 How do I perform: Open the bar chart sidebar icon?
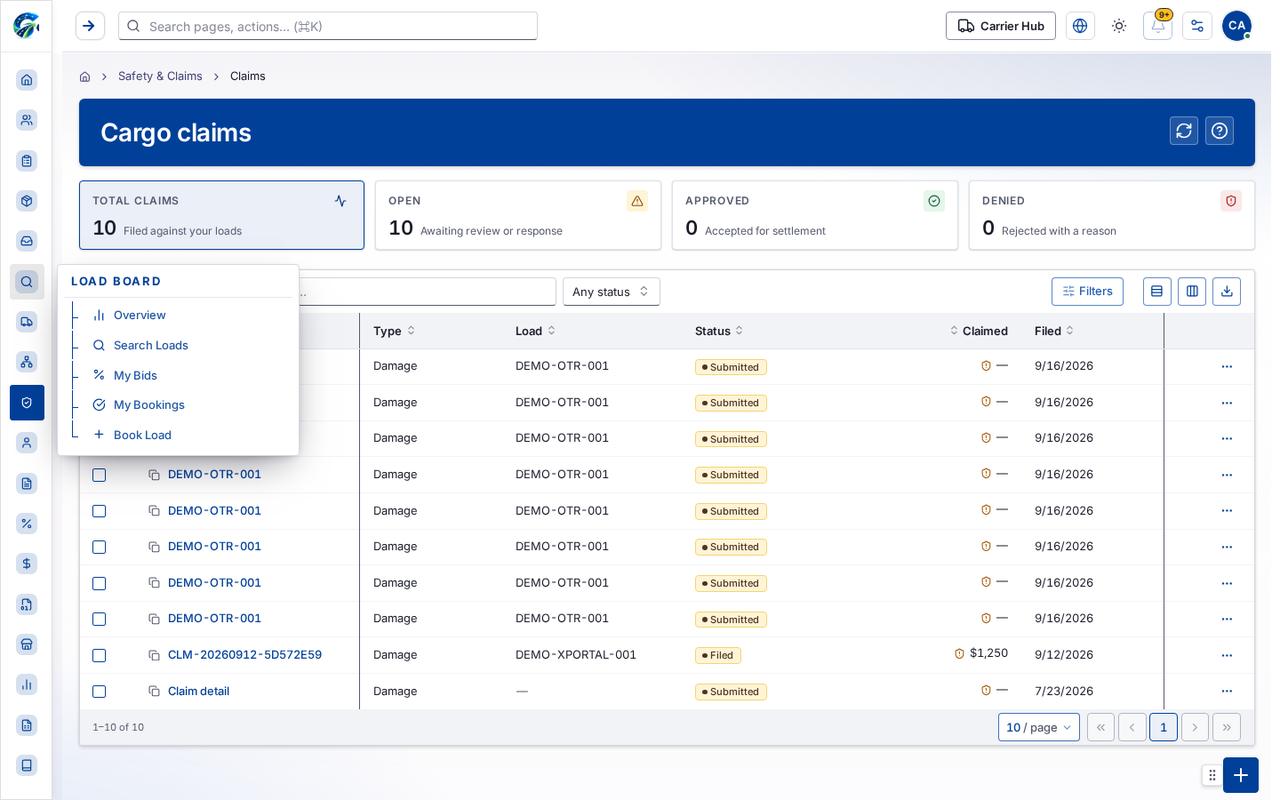click(x=27, y=684)
